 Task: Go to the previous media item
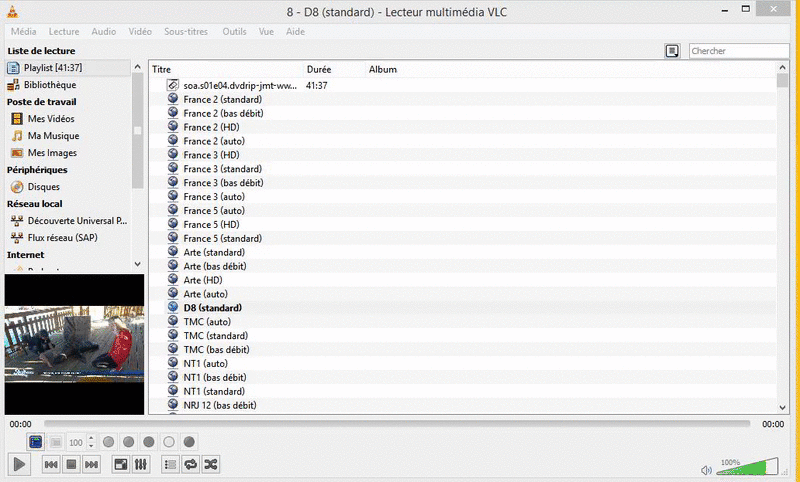tap(51, 464)
